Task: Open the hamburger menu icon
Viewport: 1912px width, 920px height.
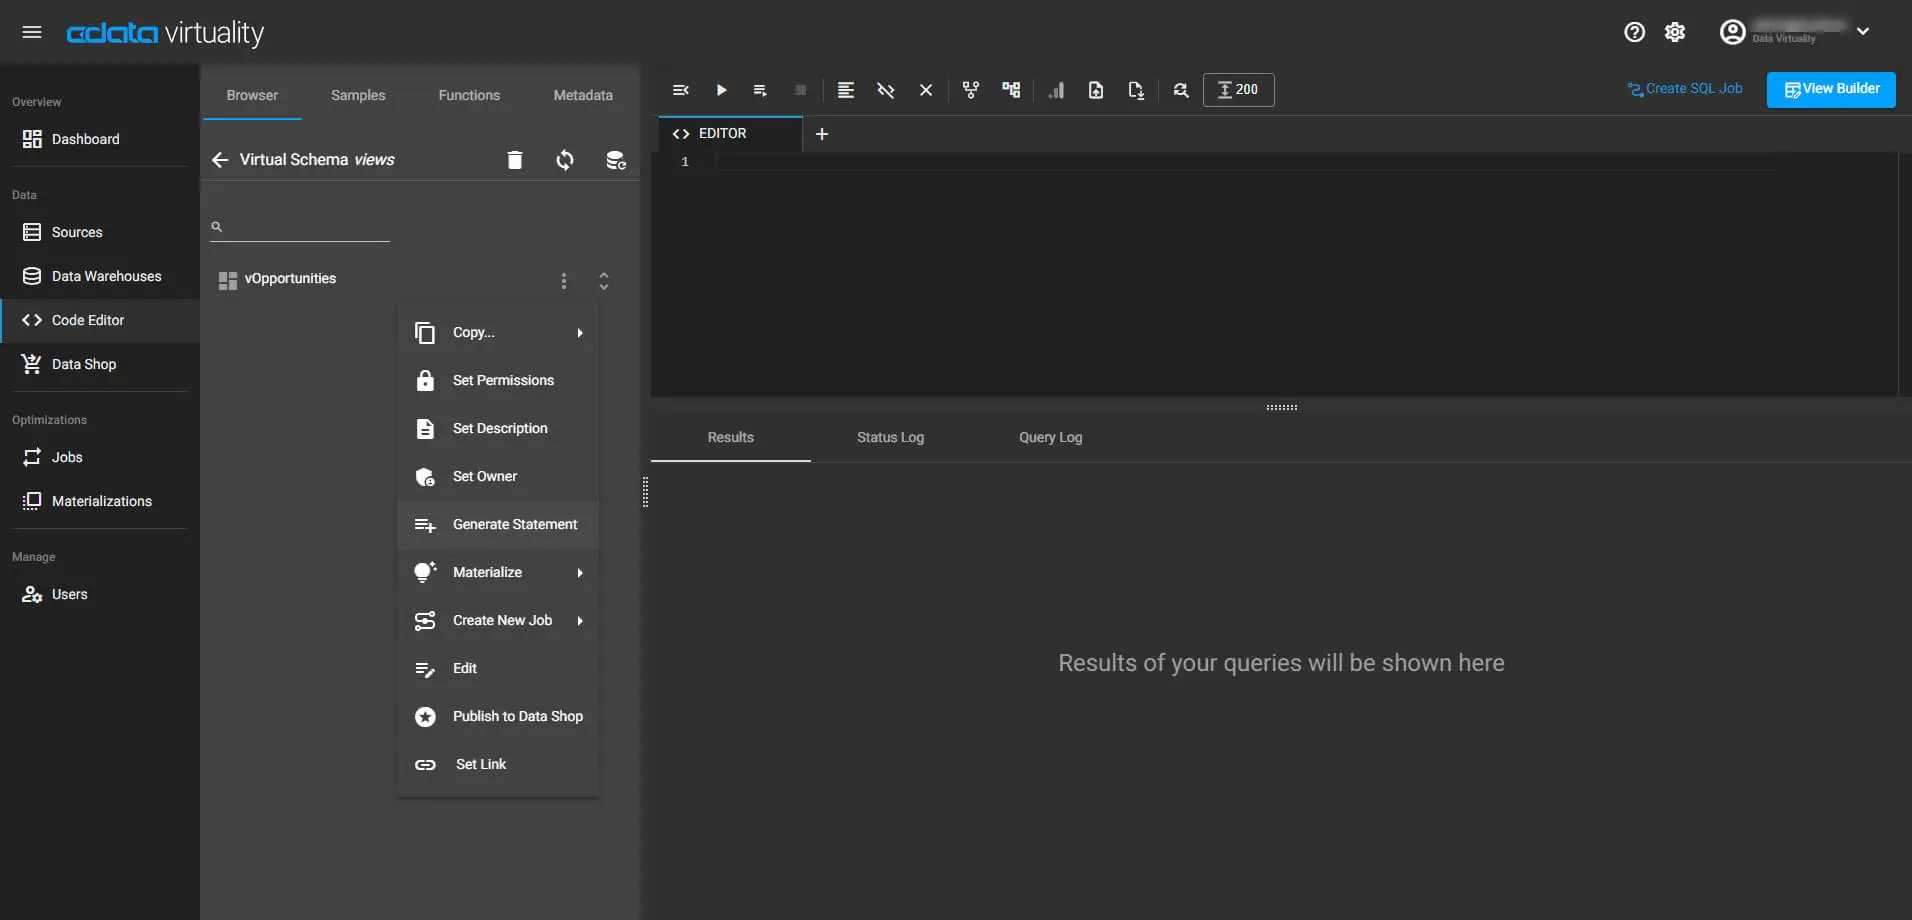Action: tap(32, 32)
